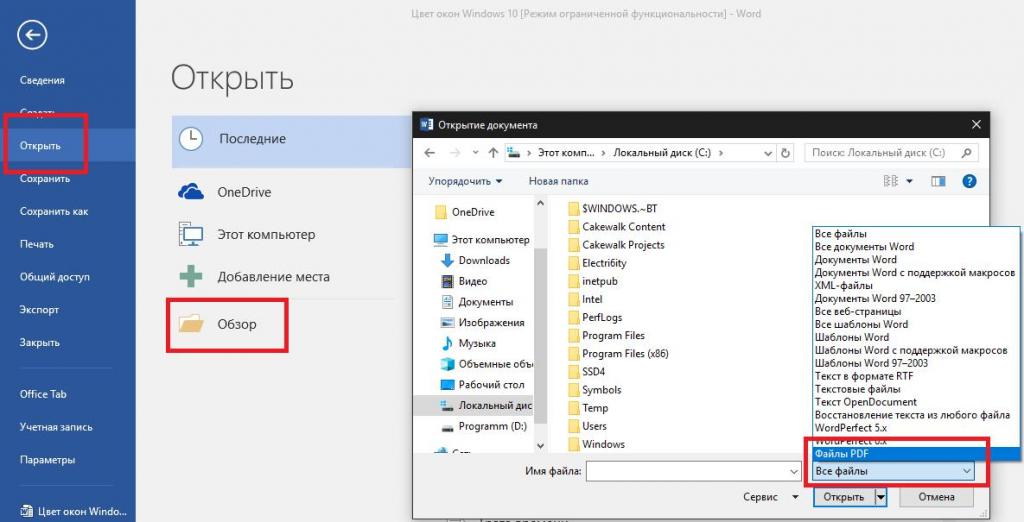This screenshot has width=1024, height=522.
Task: Choose Файлы PDF in the type list
Action: [x=916, y=453]
